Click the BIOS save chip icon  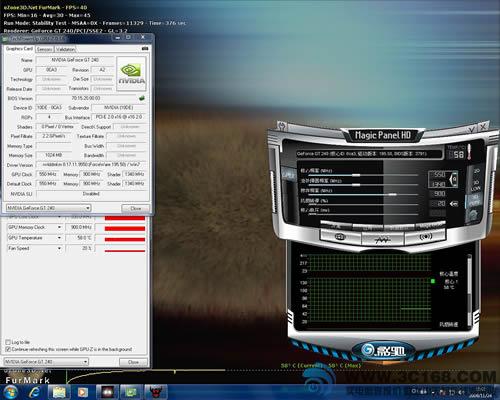pyautogui.click(x=142, y=98)
